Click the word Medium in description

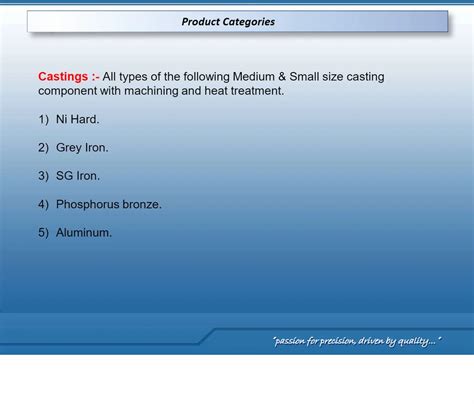(253, 77)
